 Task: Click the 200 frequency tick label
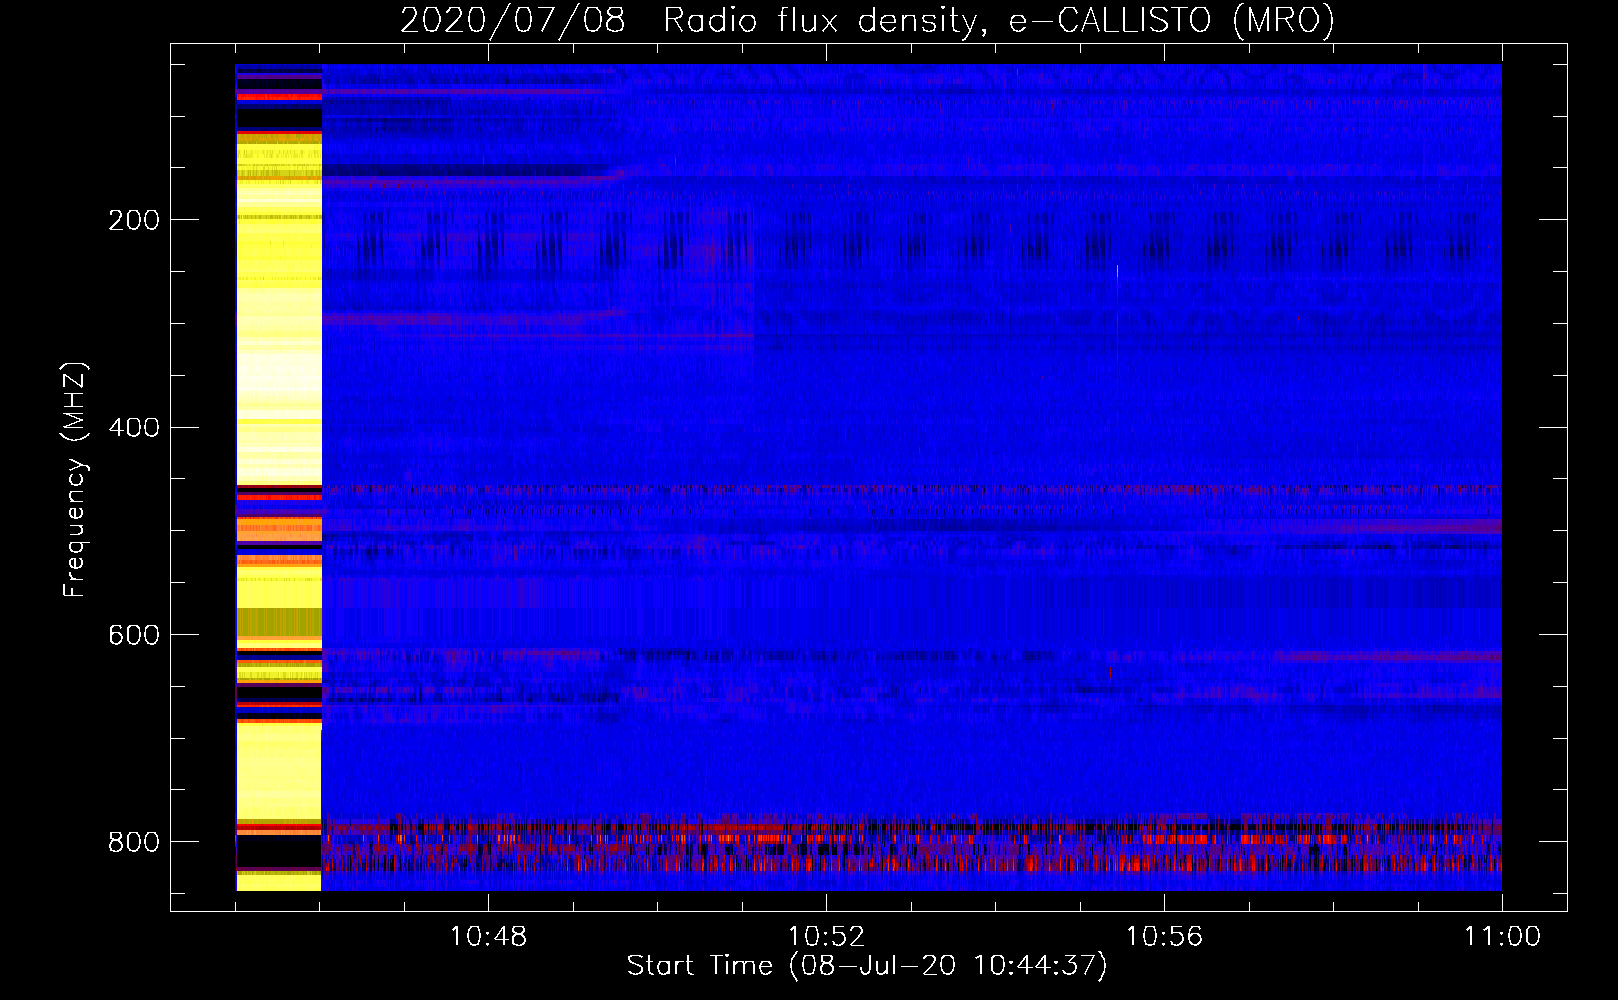tap(134, 220)
